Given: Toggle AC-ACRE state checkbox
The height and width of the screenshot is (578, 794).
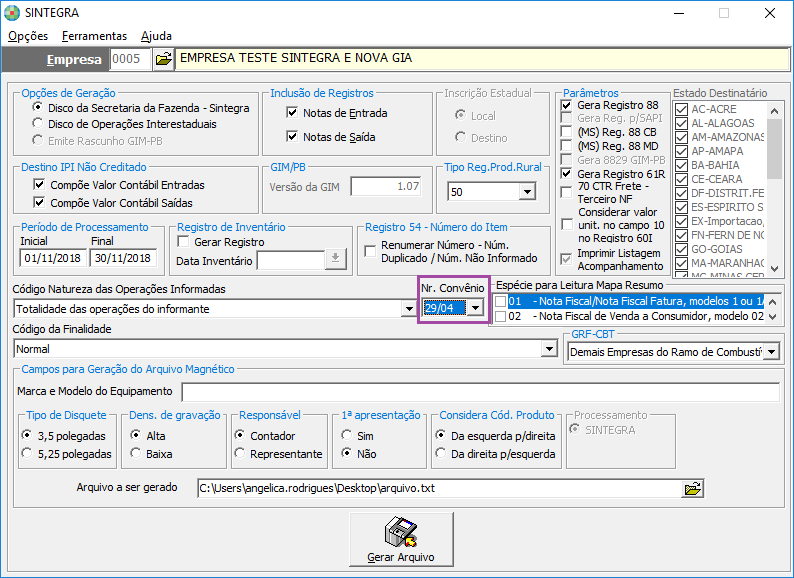Looking at the screenshot, I should coord(682,109).
